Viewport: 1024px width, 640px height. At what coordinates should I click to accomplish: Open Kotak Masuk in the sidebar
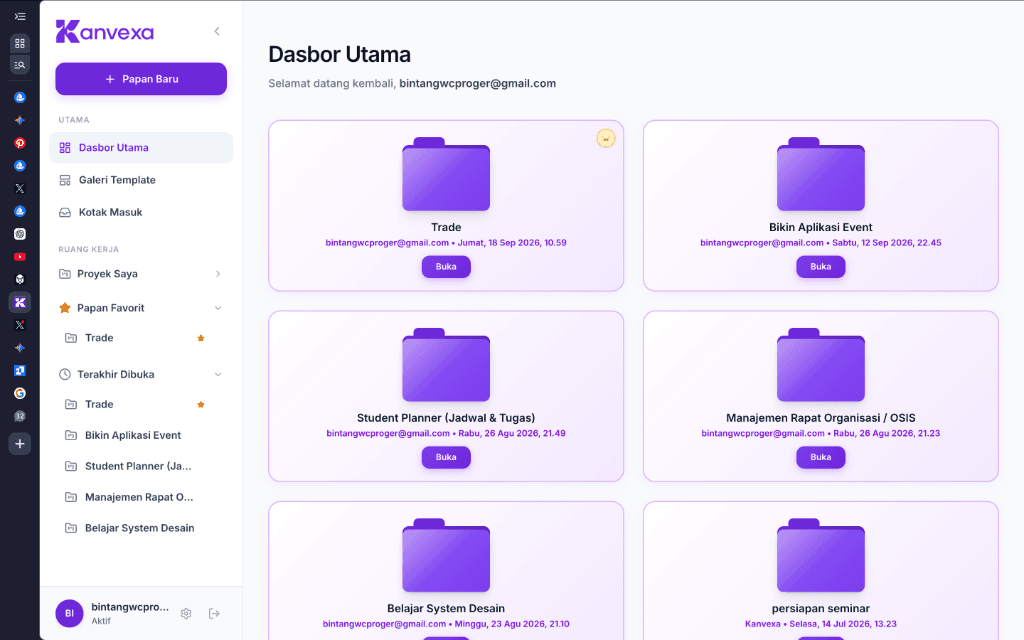pos(141,212)
